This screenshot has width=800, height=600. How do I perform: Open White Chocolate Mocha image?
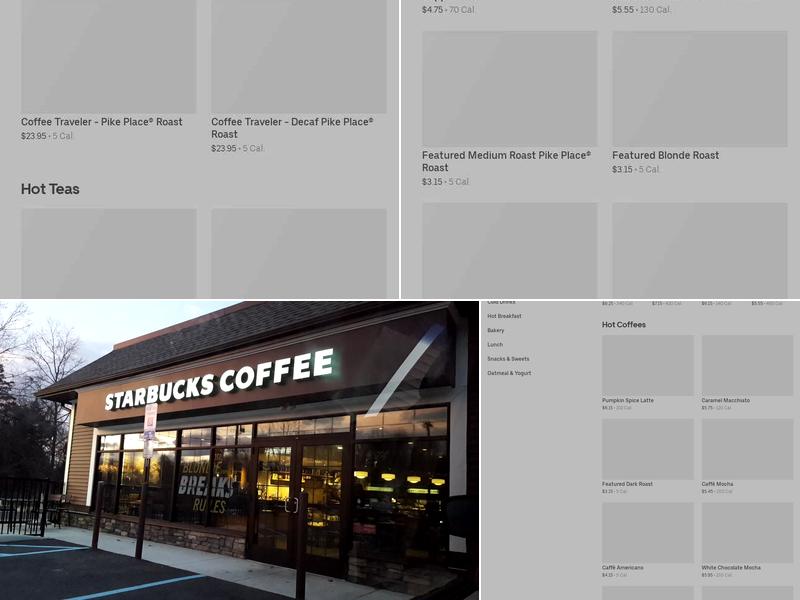coord(747,533)
